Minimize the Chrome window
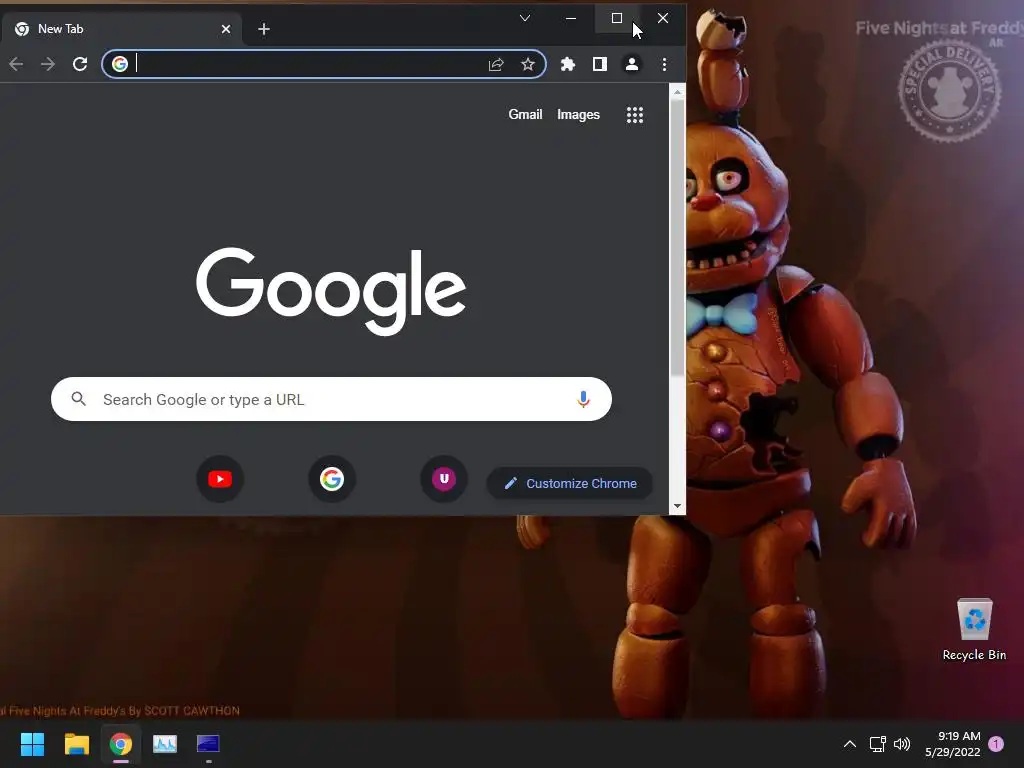This screenshot has height=768, width=1024. click(x=571, y=18)
